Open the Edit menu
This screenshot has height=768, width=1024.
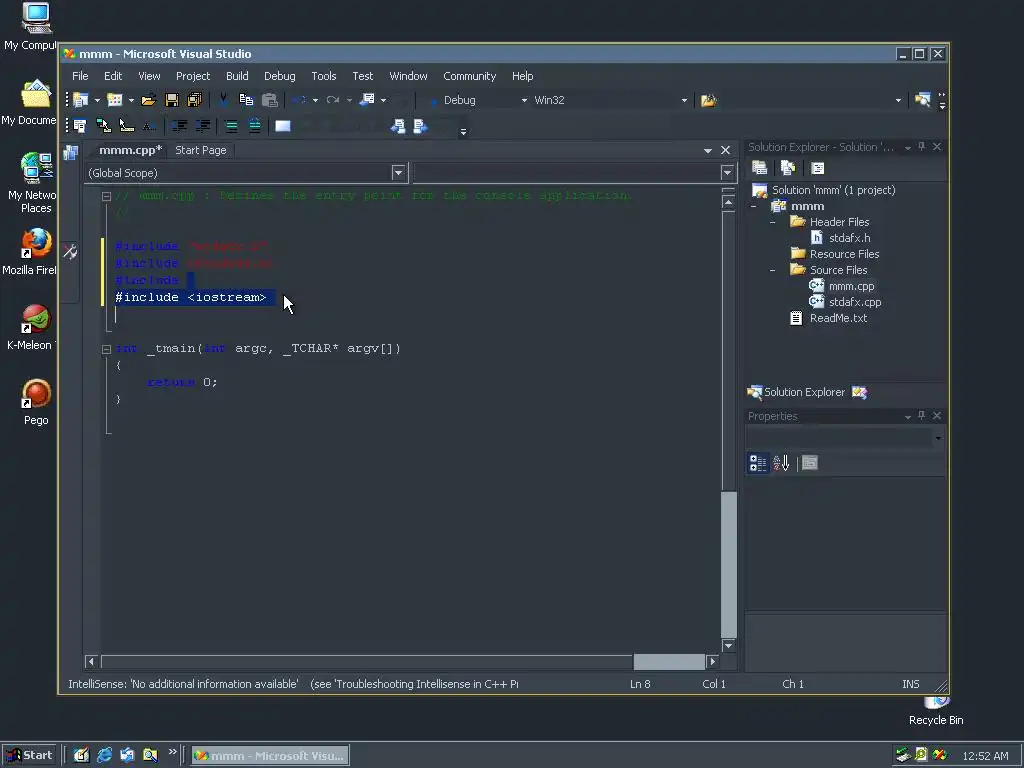[112, 76]
